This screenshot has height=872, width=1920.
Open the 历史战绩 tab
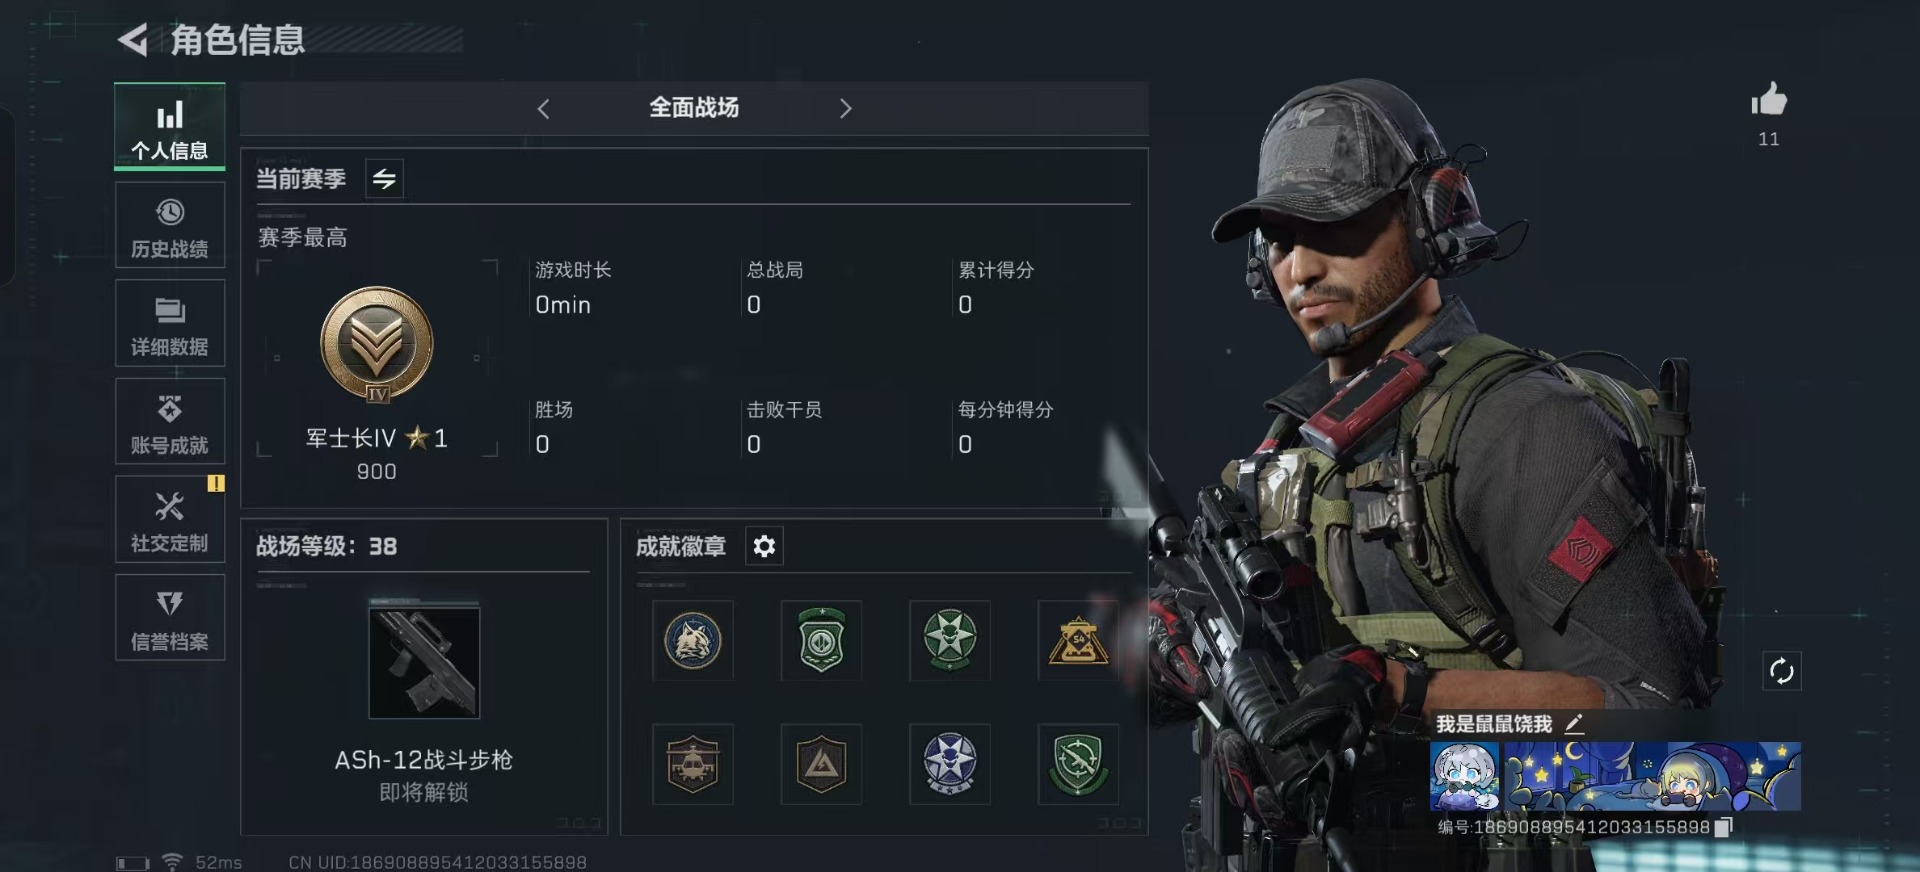pos(170,225)
